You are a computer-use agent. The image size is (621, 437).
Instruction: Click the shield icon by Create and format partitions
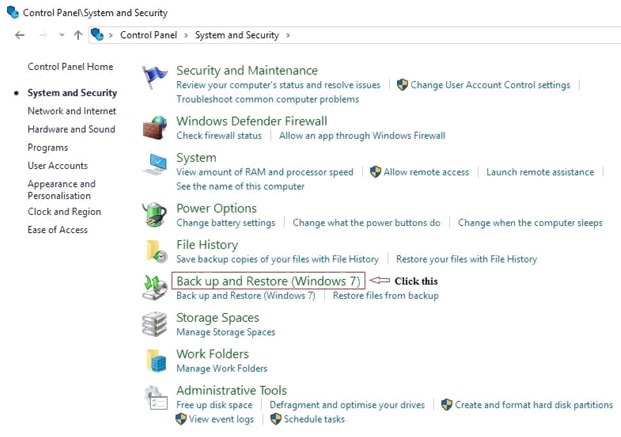coord(446,405)
